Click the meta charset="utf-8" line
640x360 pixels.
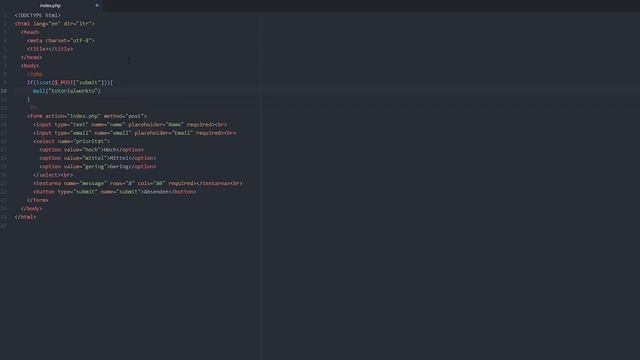coord(61,40)
